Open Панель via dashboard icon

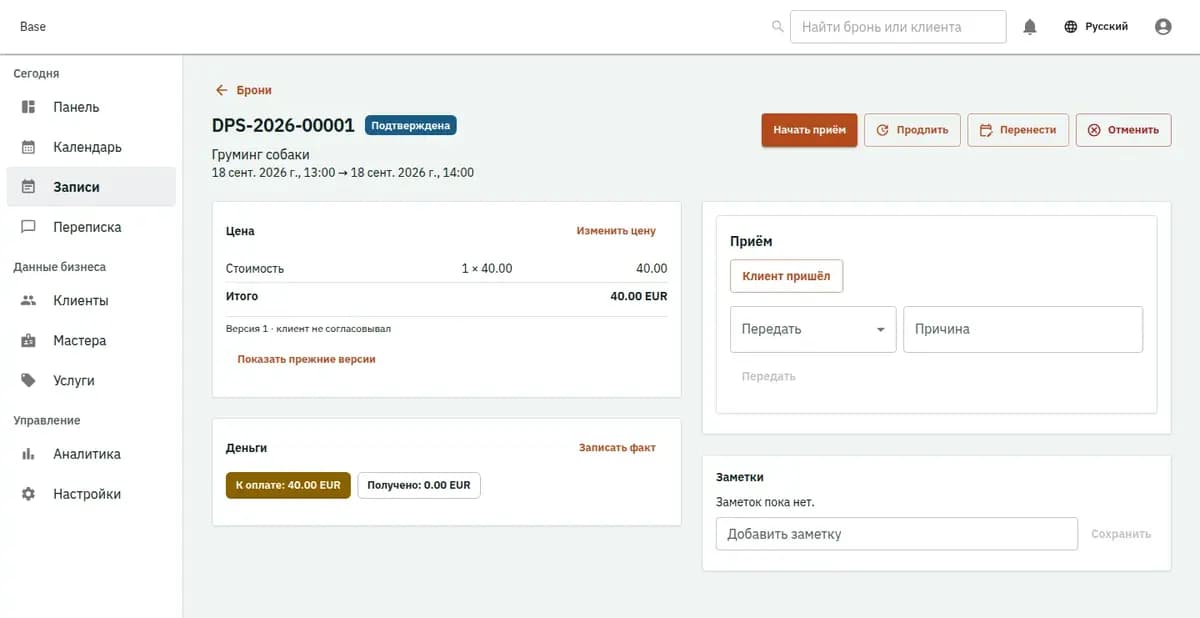29,107
